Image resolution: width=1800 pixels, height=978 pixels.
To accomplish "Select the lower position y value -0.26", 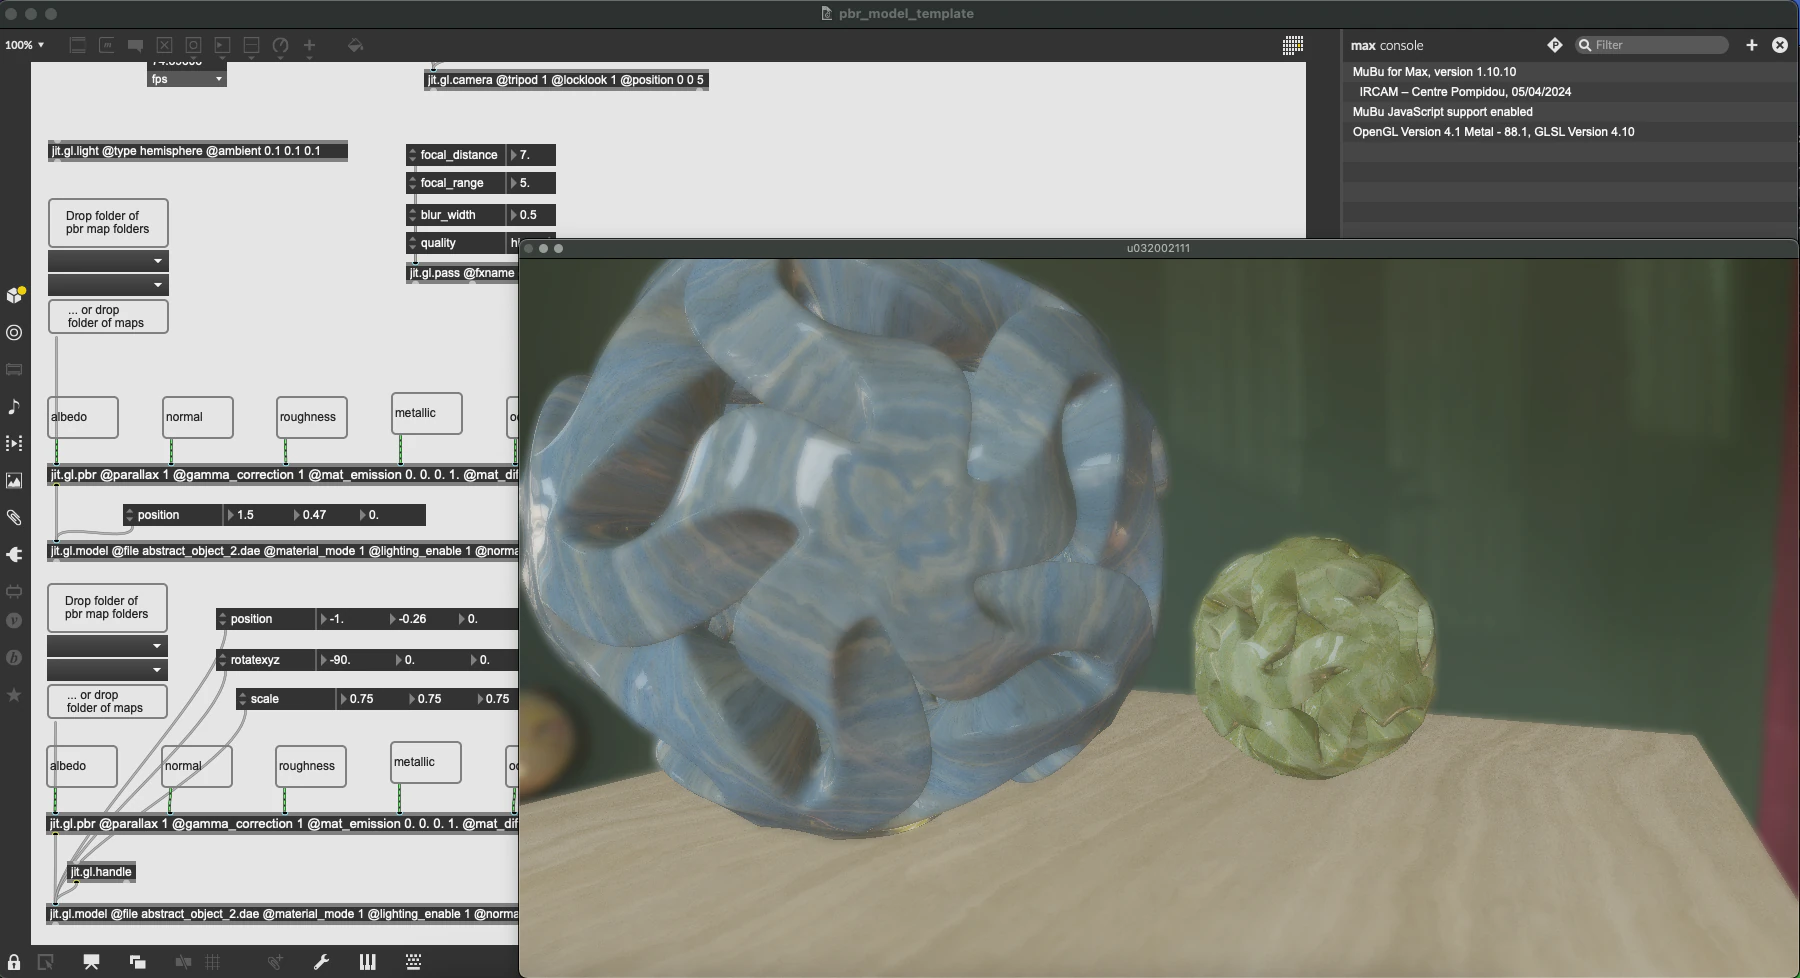I will 421,619.
